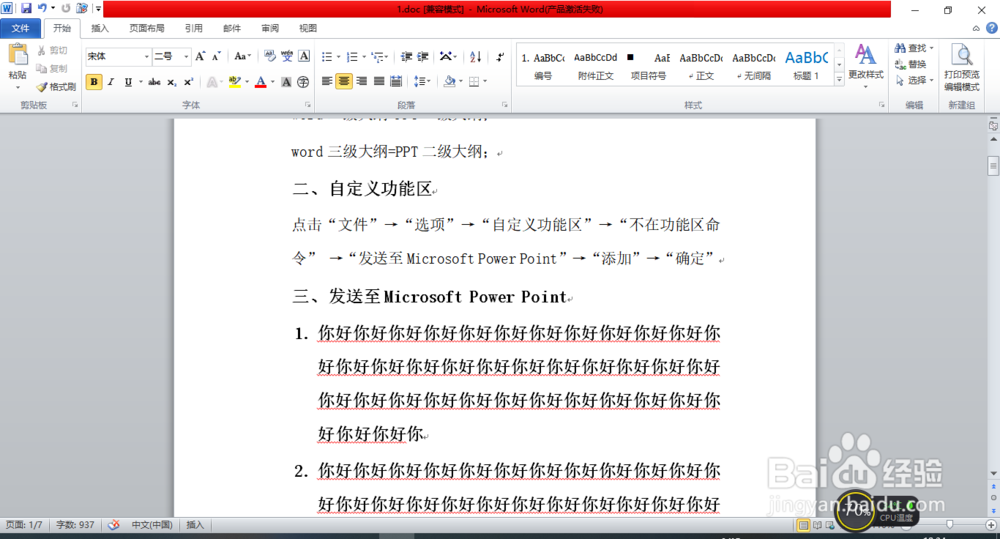Open the font name box (宋体)

(118, 57)
